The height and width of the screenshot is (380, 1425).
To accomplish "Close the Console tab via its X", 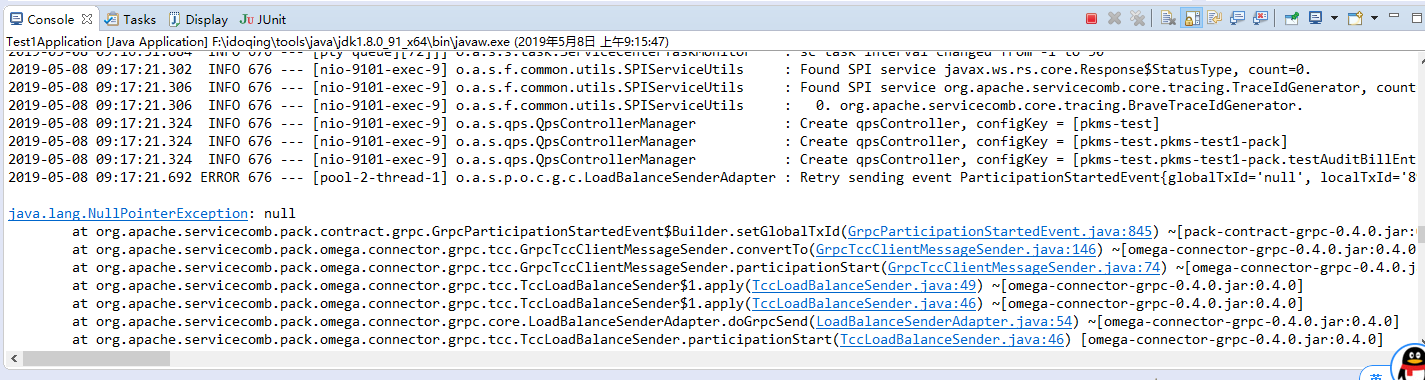I will point(87,19).
